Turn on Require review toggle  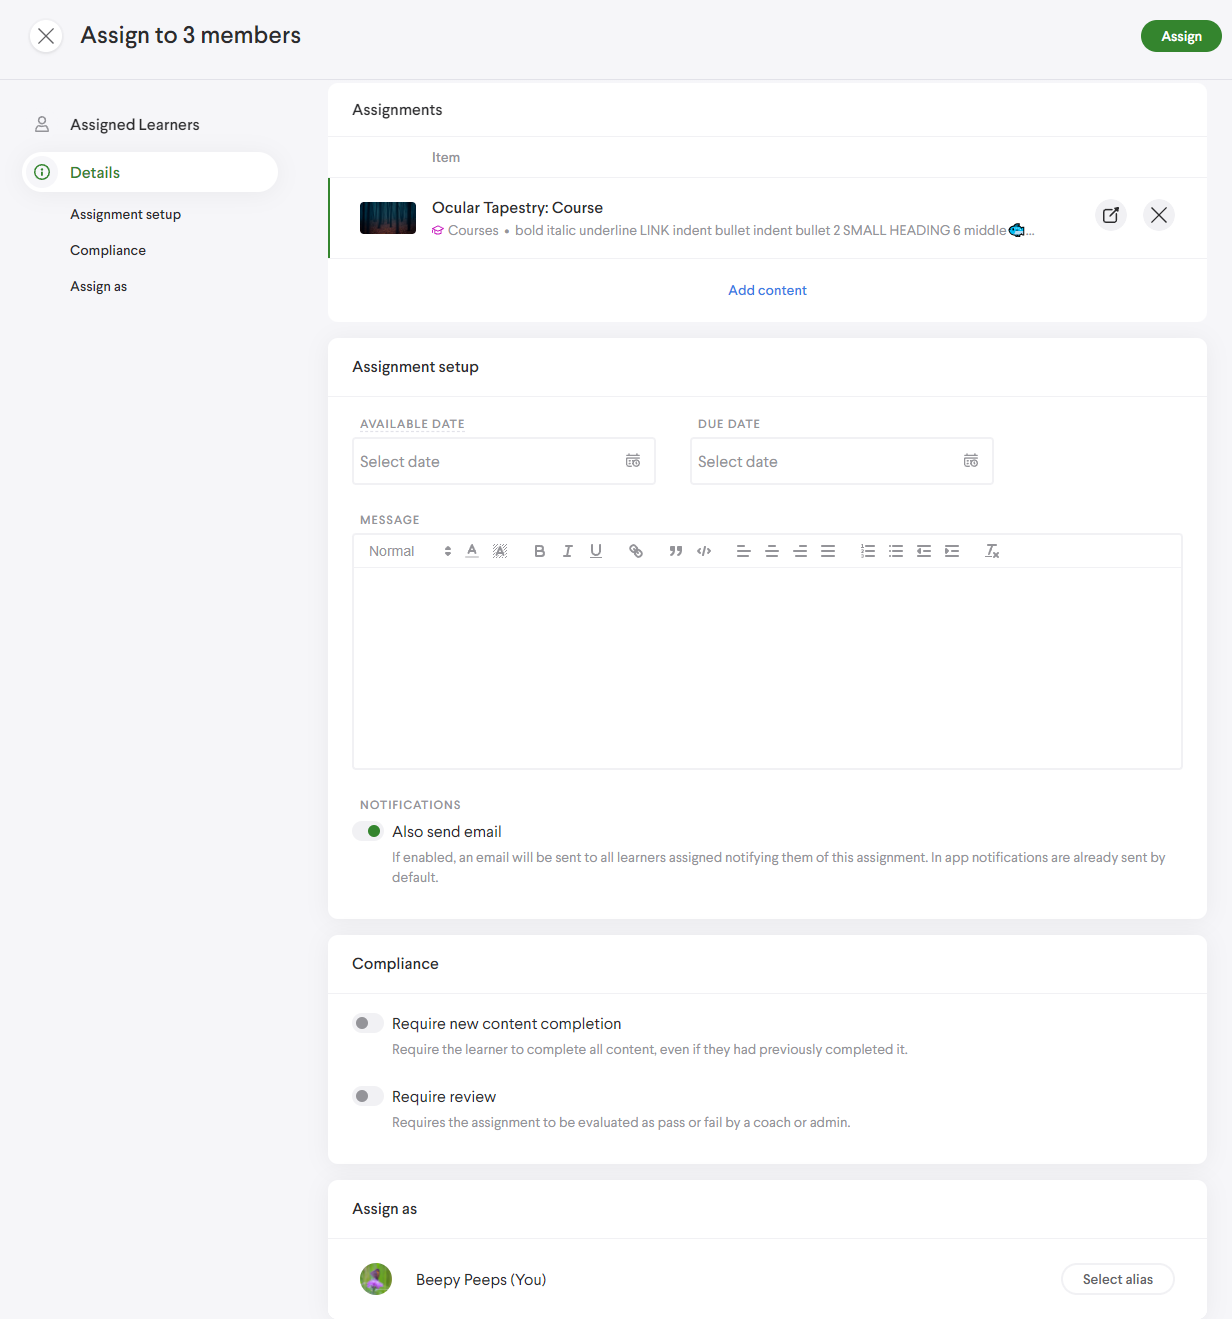[x=368, y=1096]
